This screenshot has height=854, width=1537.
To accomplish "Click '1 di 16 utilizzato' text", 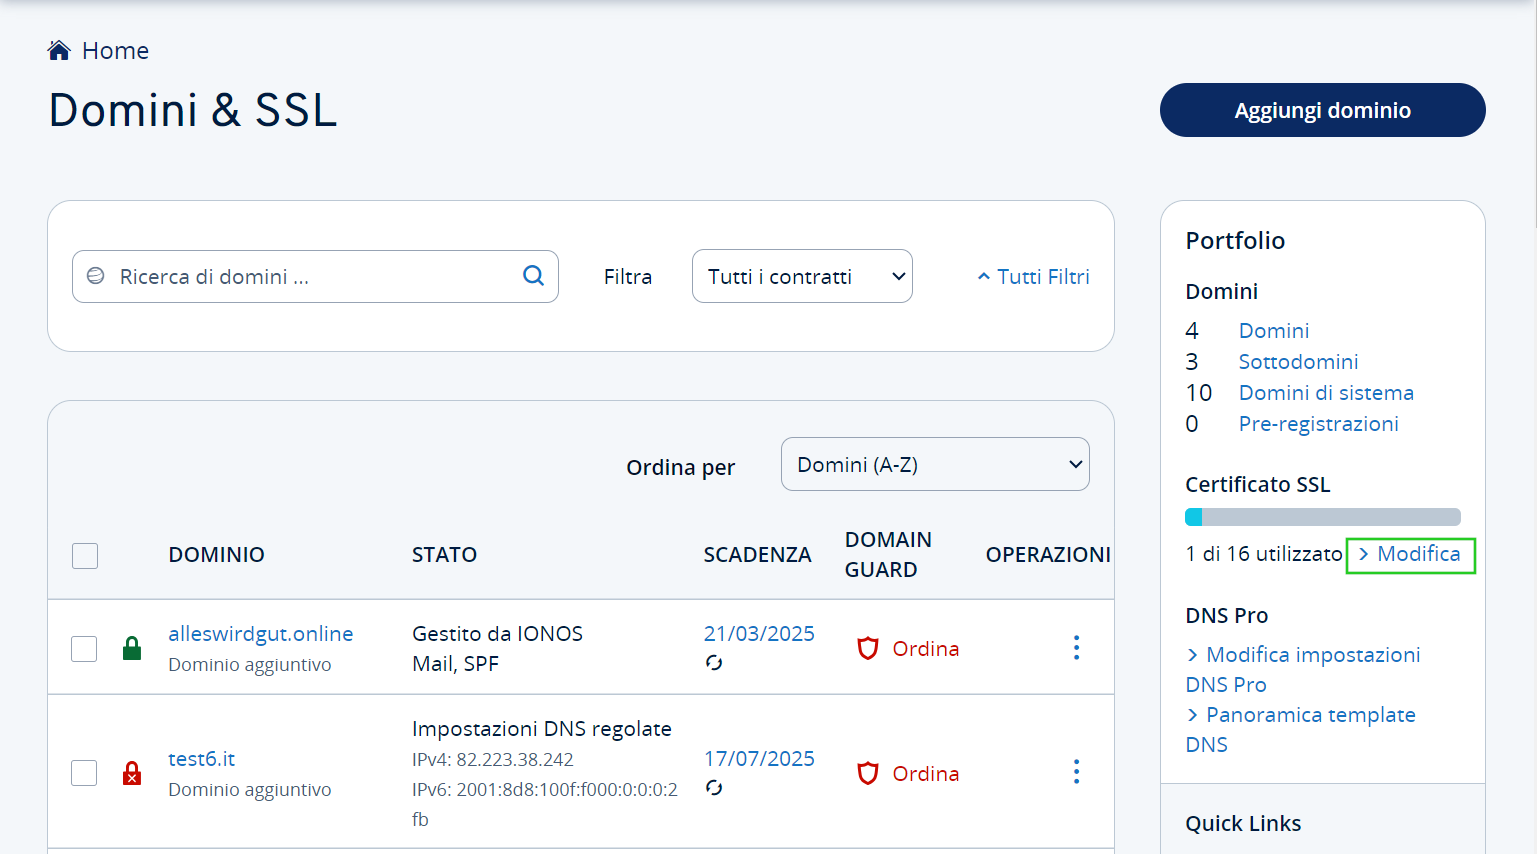I will (1264, 554).
